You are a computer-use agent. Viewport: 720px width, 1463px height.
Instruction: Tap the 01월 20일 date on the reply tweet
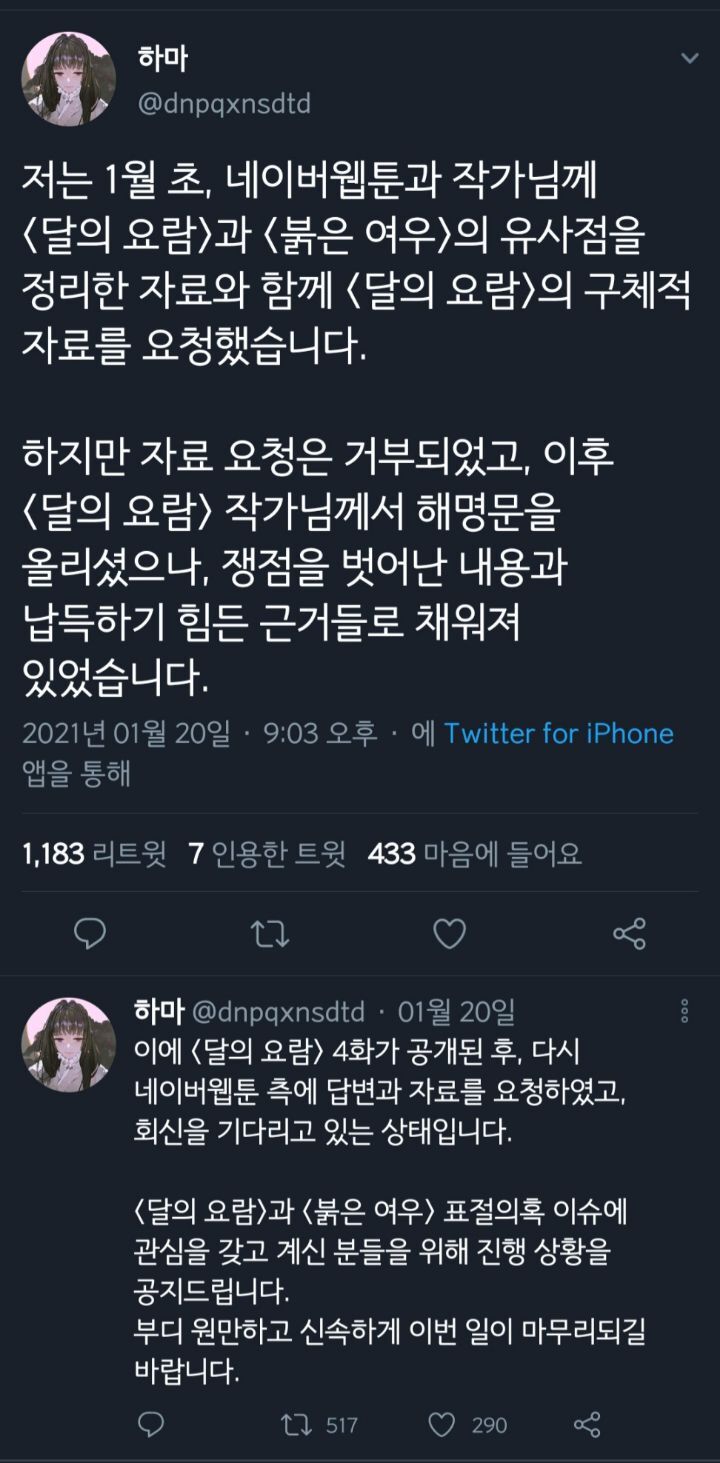pos(455,1011)
